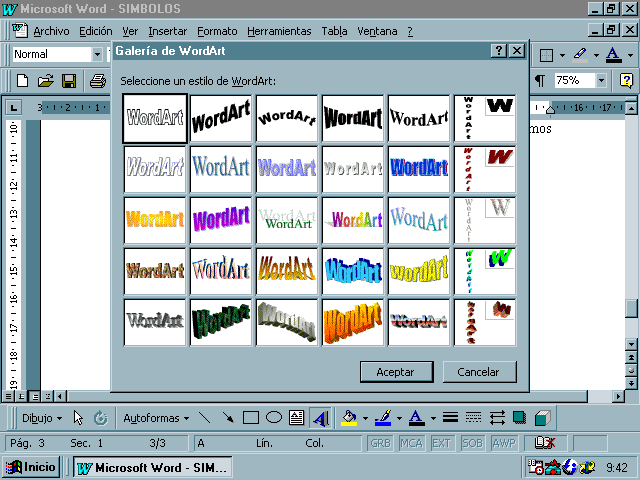Click the Fill Color paint bucket
The height and width of the screenshot is (480, 640).
pyautogui.click(x=349, y=418)
